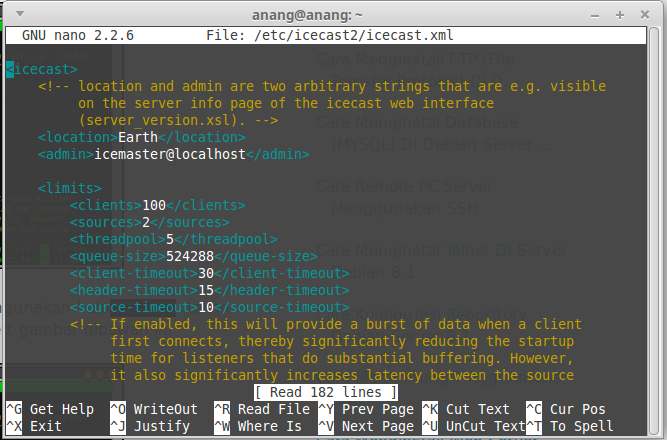Click the ^T To Spell shortcut
Image resolution: width=667 pixels, height=440 pixels.
570,426
